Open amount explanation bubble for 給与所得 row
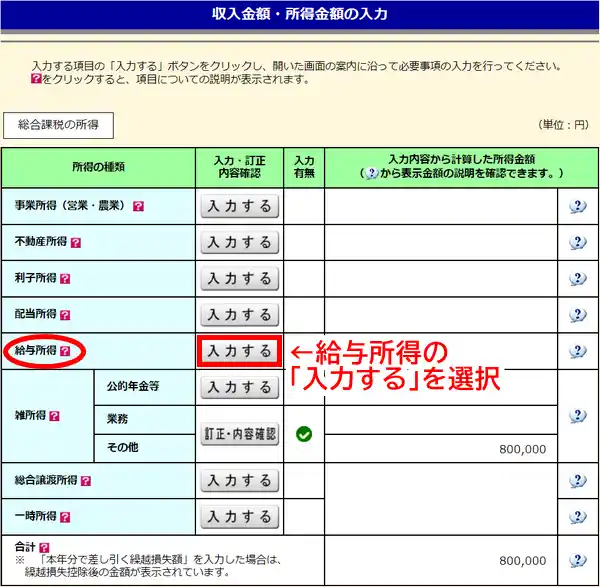This screenshot has width=600, height=587. click(x=577, y=351)
